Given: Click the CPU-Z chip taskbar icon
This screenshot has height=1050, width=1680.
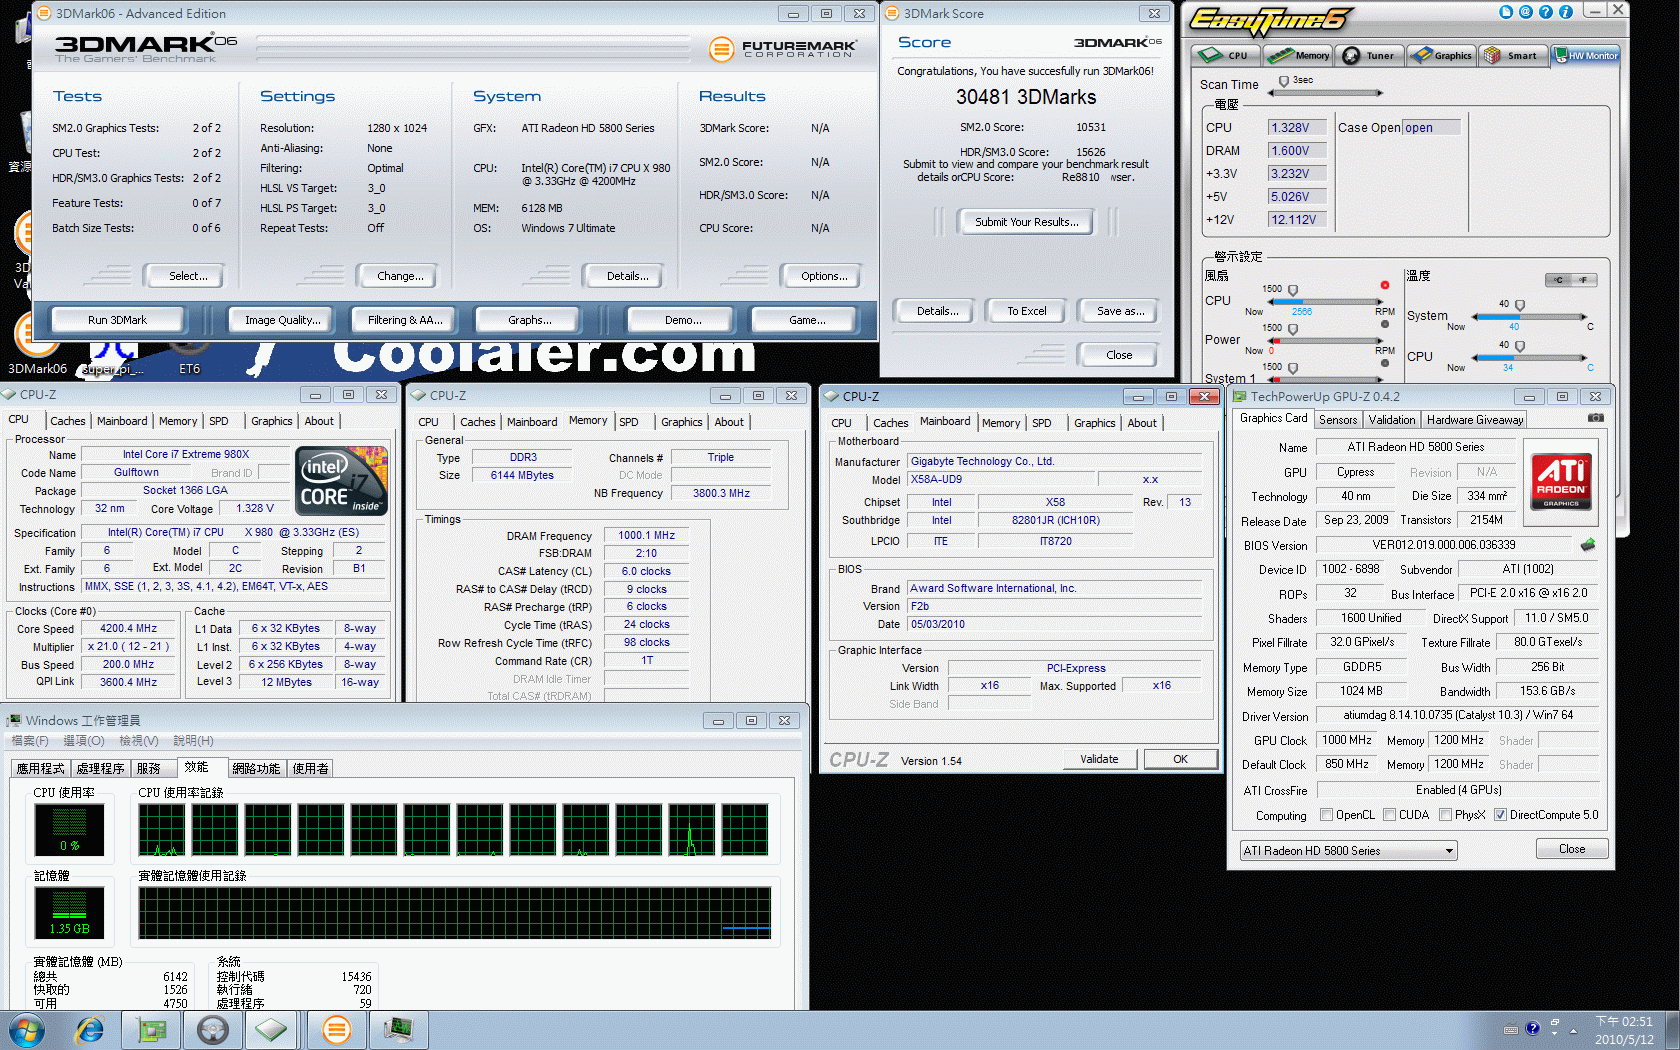Looking at the screenshot, I should click(271, 1029).
